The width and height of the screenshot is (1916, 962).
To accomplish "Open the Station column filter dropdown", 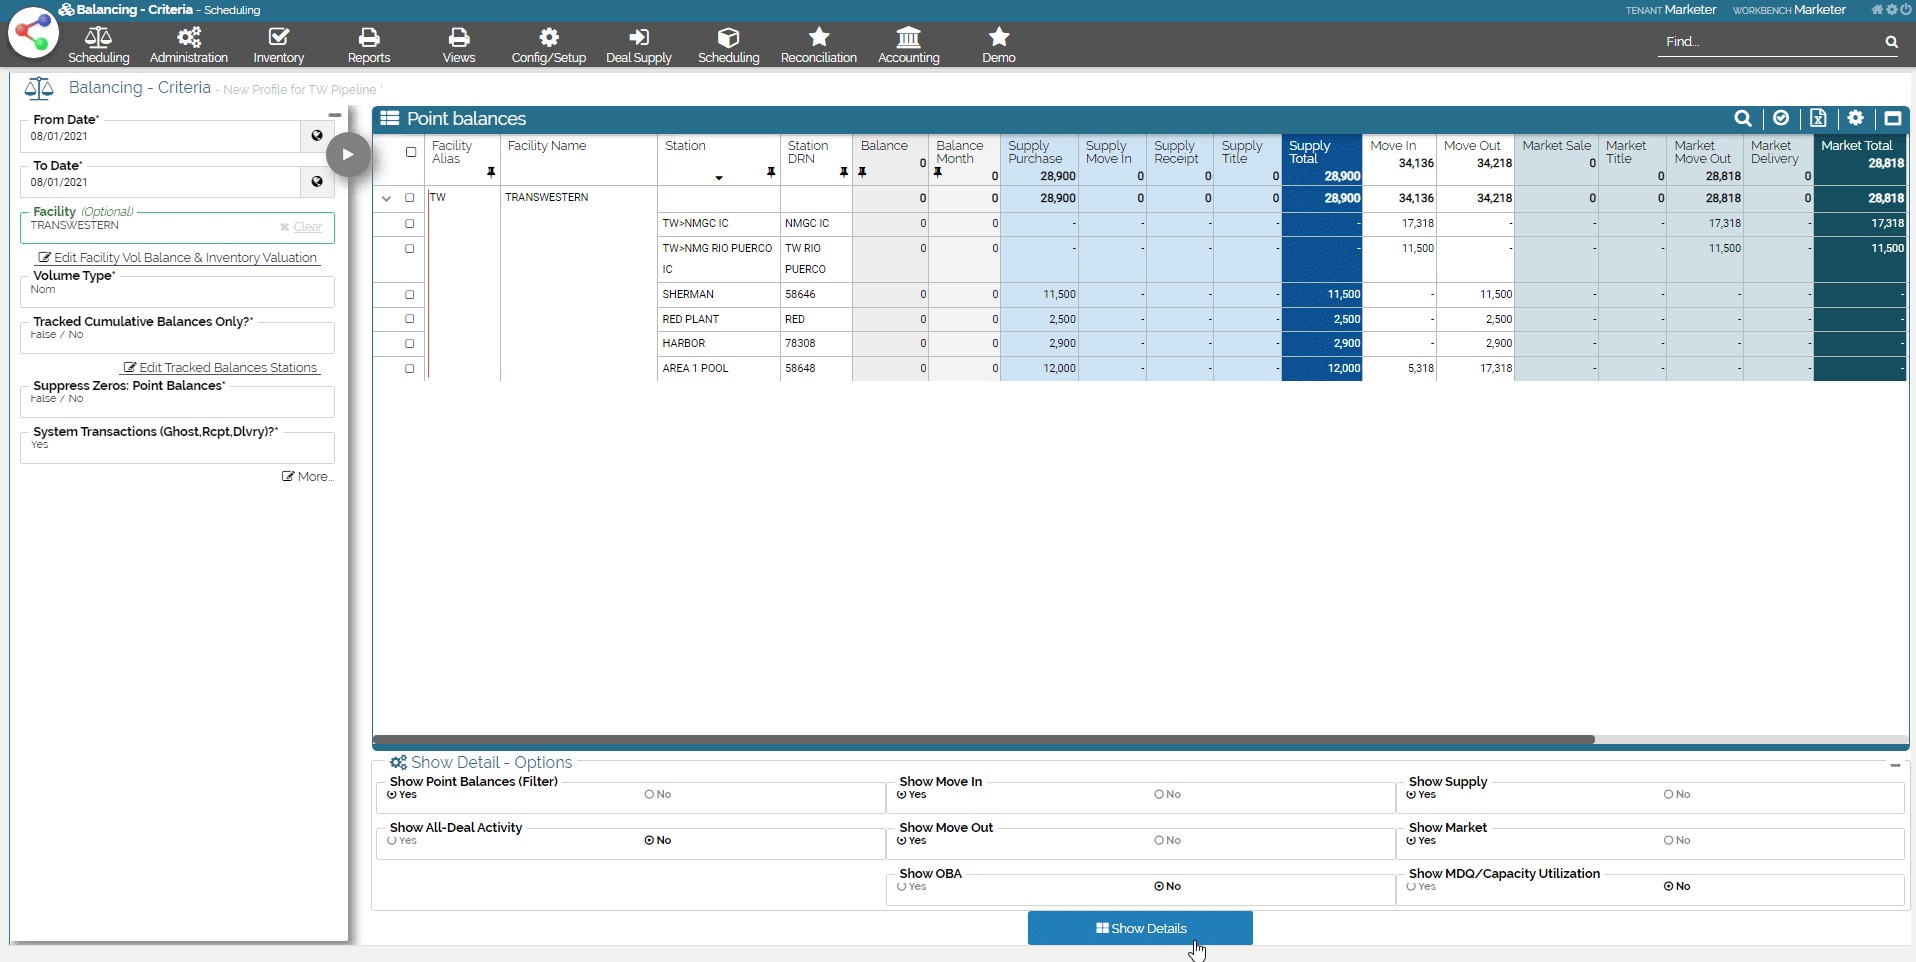I will [x=719, y=178].
